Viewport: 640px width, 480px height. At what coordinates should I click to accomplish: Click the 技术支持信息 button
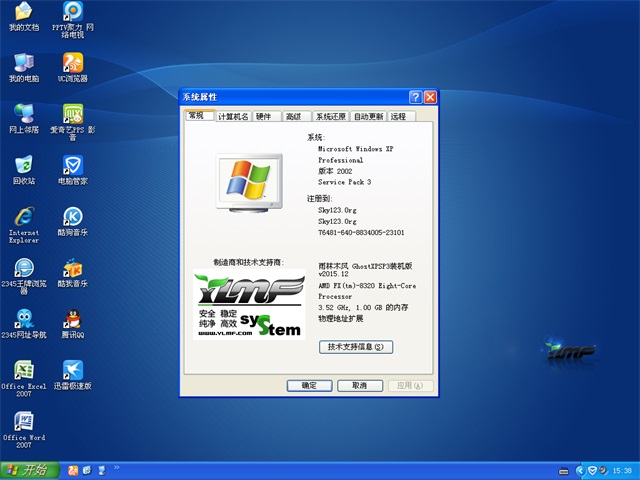355,347
